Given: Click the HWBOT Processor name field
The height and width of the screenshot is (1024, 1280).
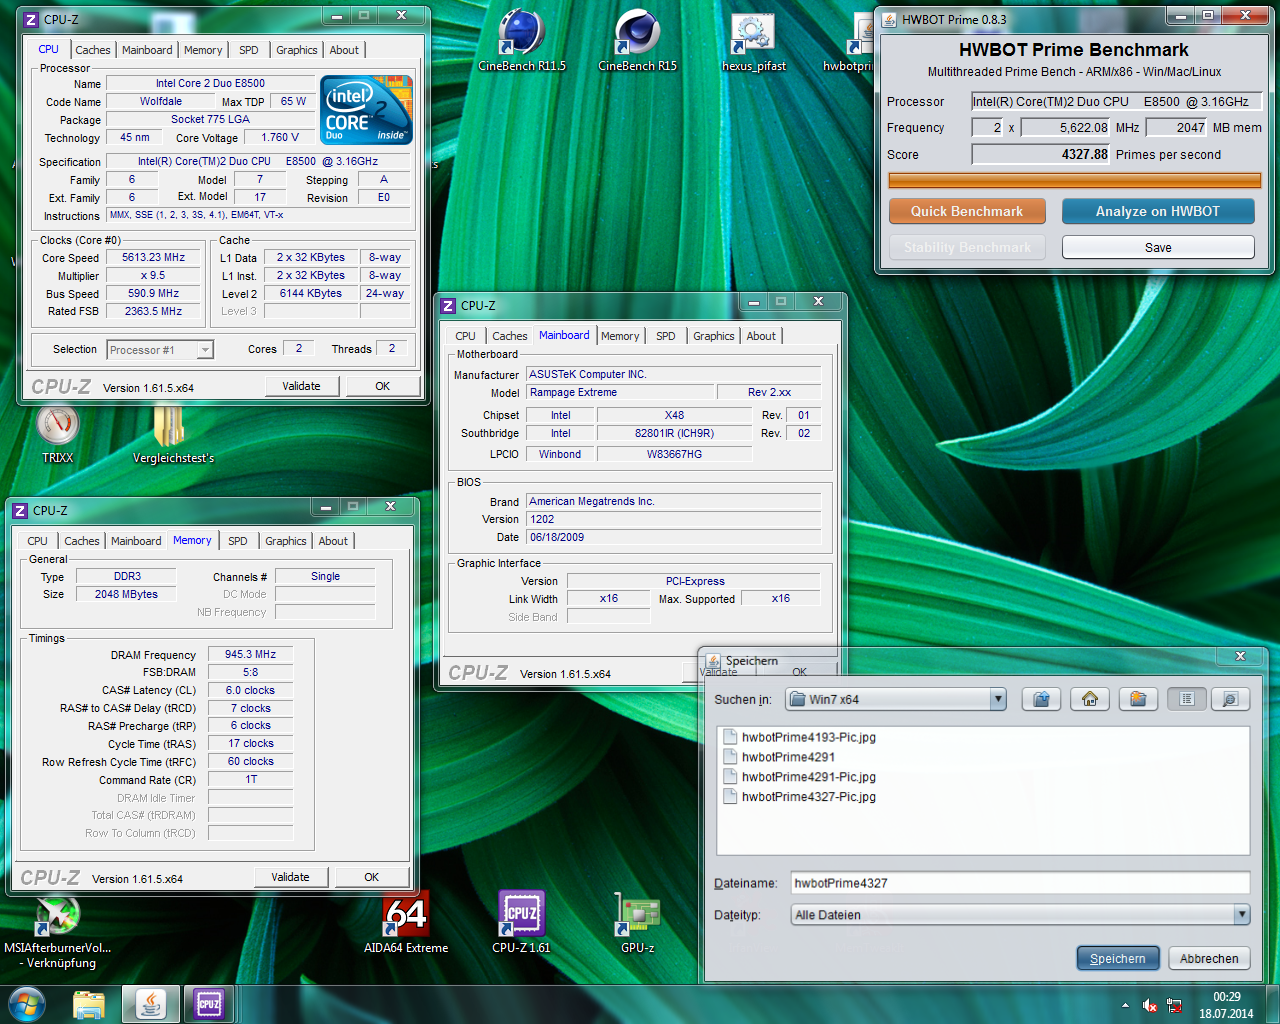Looking at the screenshot, I should point(1116,101).
